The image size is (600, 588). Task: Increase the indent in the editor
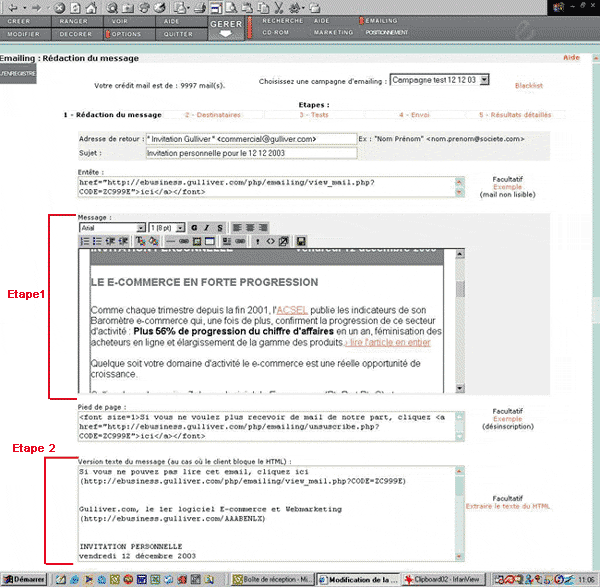(x=123, y=241)
